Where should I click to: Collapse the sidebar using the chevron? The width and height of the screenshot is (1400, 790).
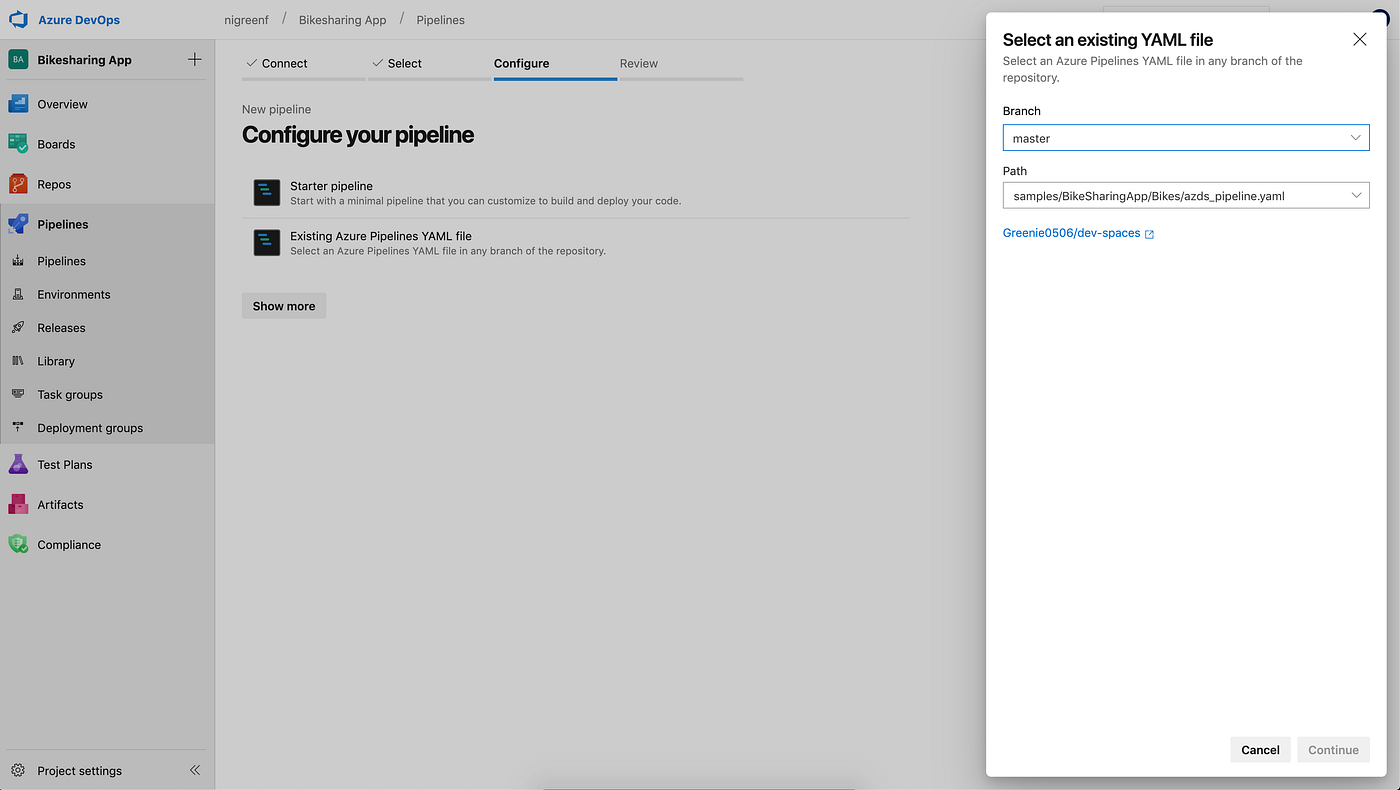pyautogui.click(x=194, y=770)
